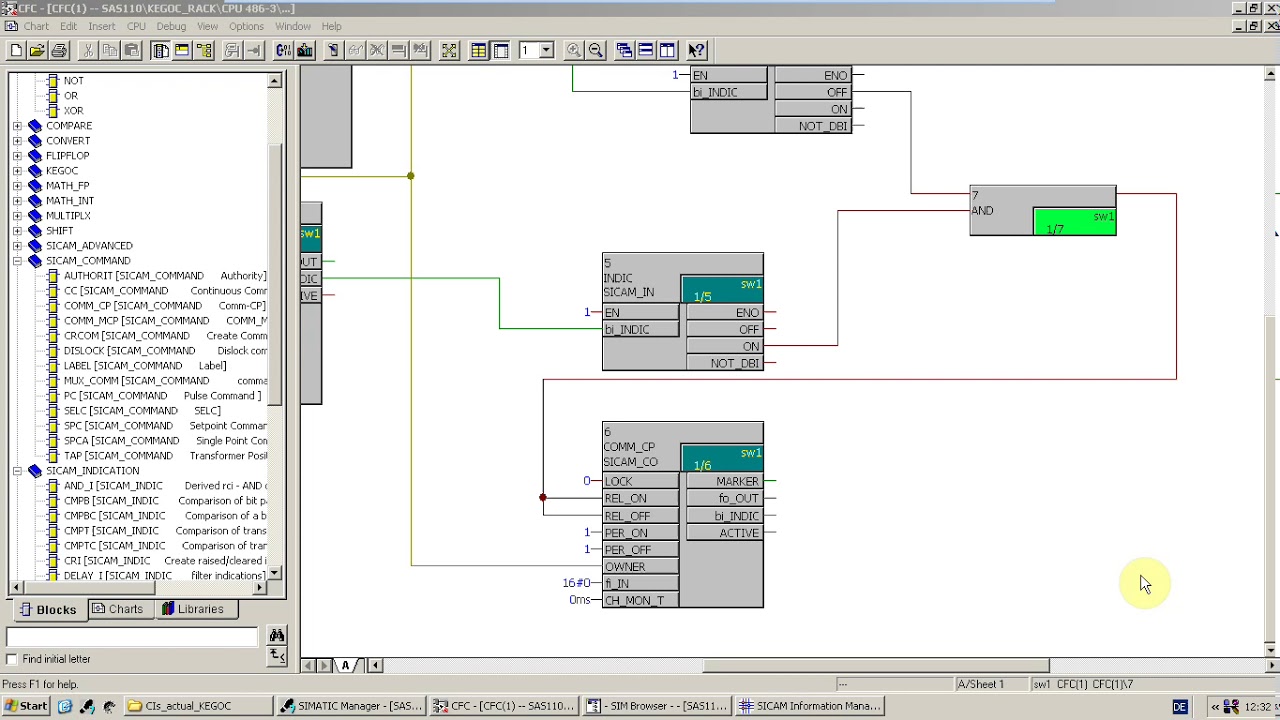
Task: Toggle the block Catalog icon
Action: 160,50
